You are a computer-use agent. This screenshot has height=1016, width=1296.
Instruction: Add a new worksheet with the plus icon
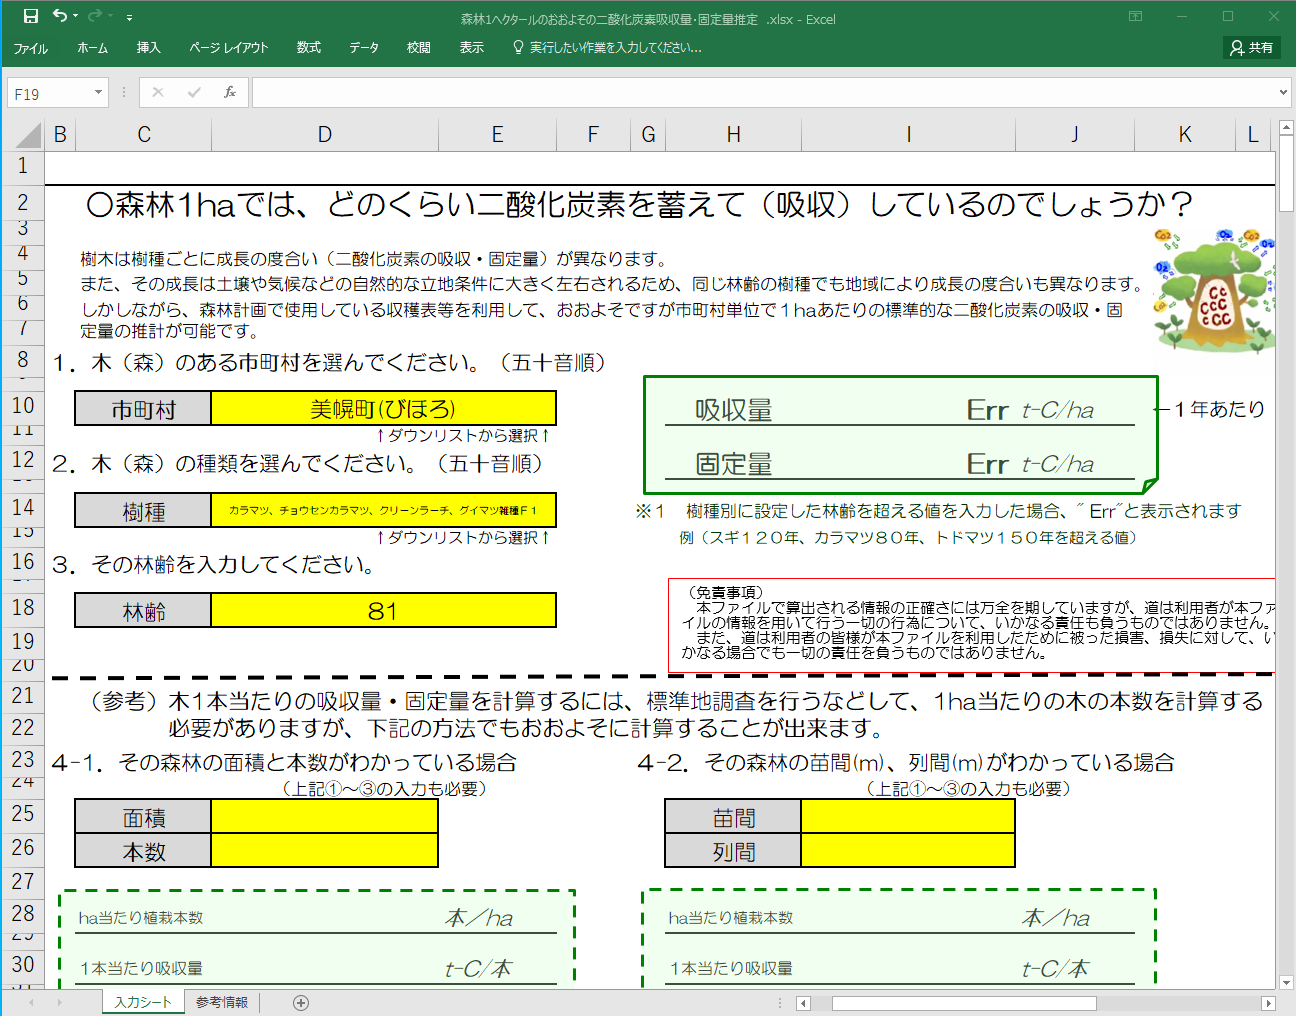click(299, 1001)
